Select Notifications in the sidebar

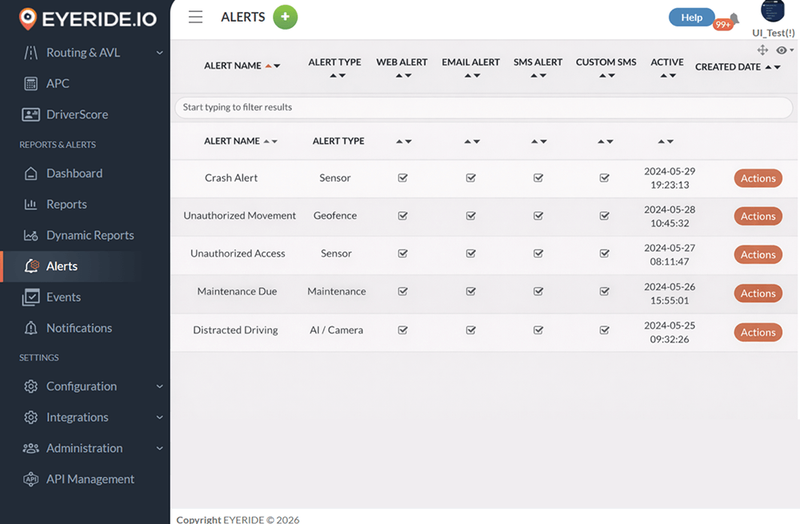[x=79, y=328]
